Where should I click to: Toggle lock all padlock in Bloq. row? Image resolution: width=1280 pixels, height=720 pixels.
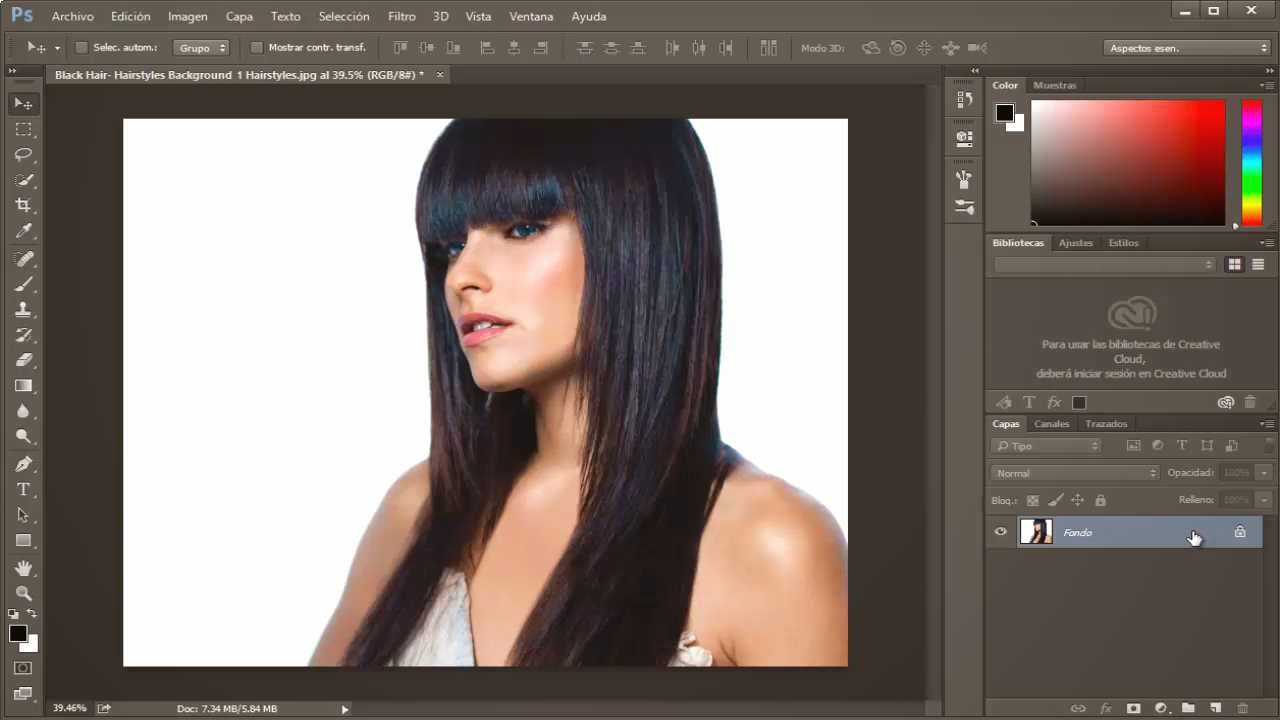(1100, 500)
